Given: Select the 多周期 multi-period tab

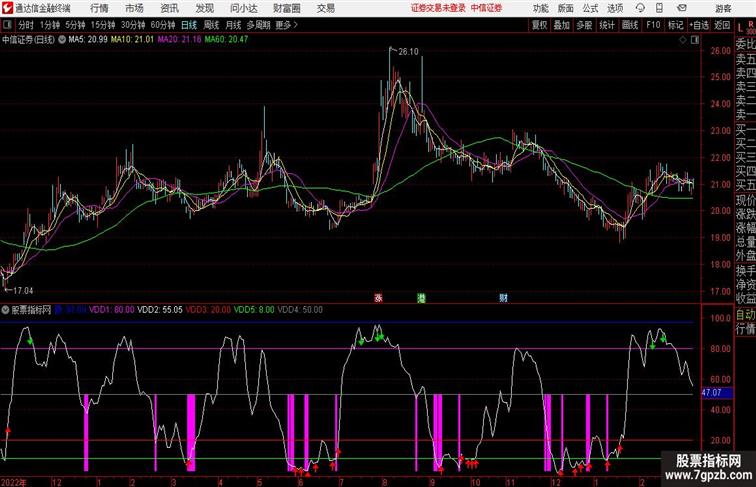Looking at the screenshot, I should [258, 25].
